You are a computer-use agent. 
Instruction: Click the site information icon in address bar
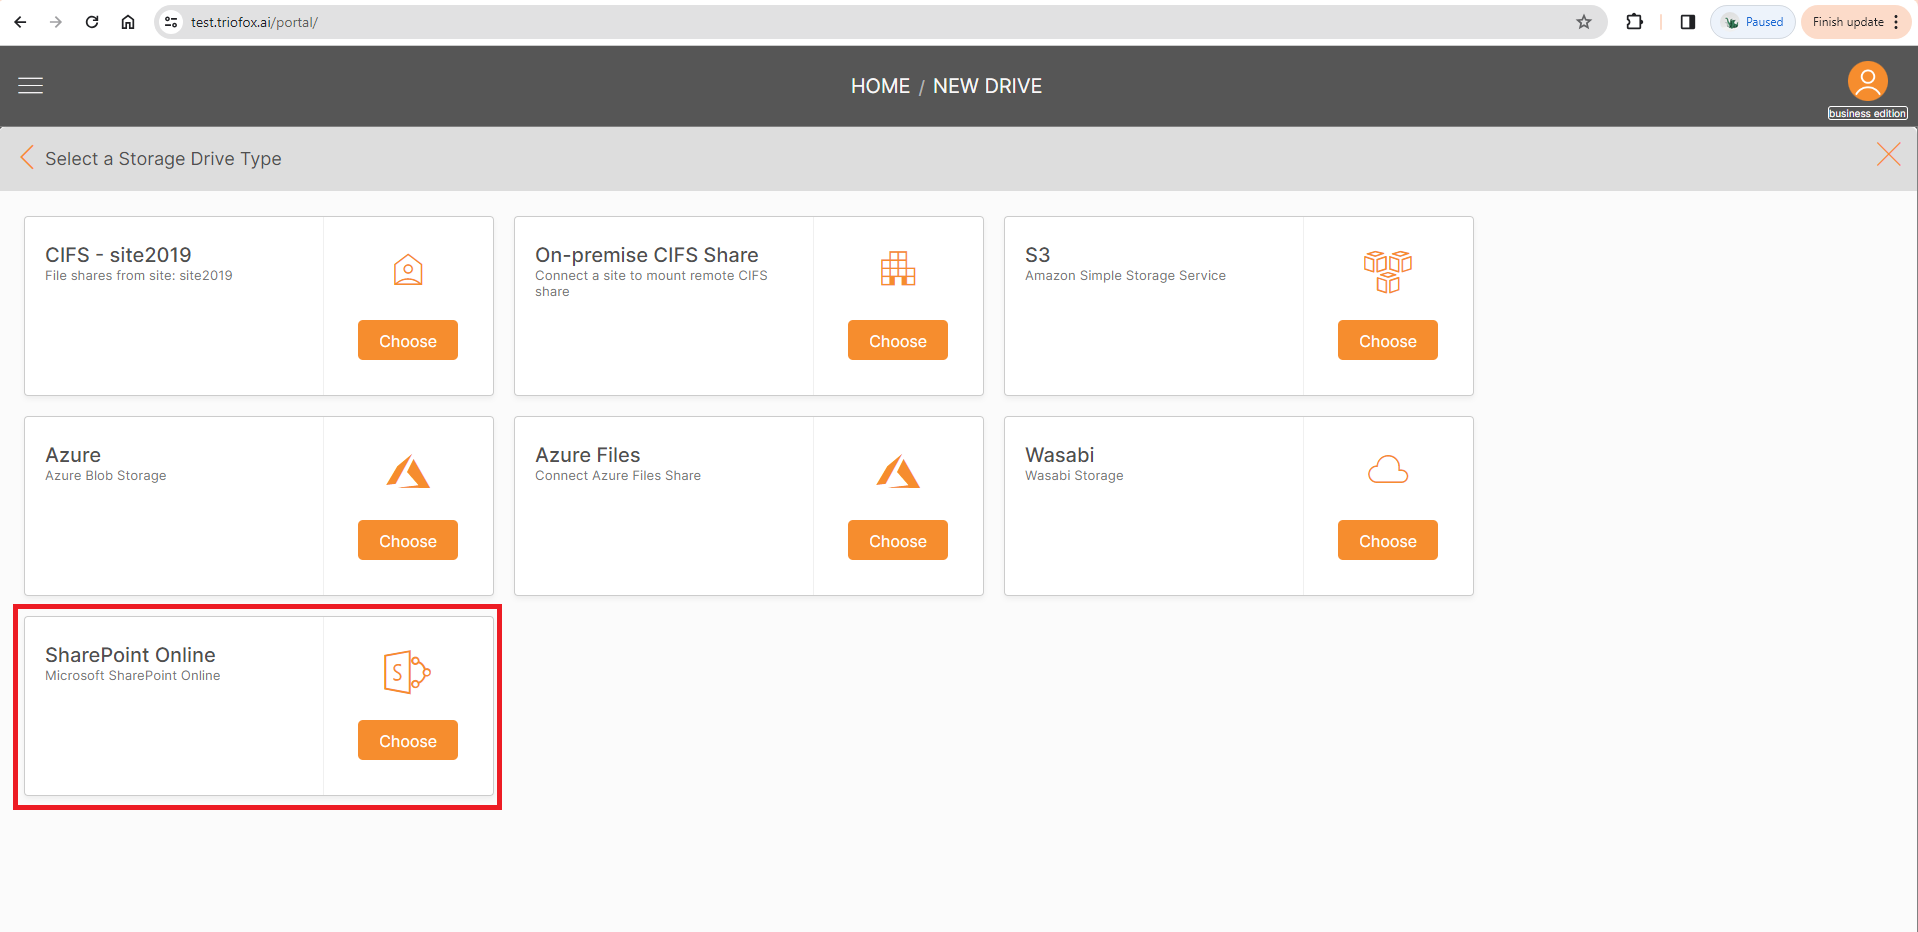click(171, 22)
